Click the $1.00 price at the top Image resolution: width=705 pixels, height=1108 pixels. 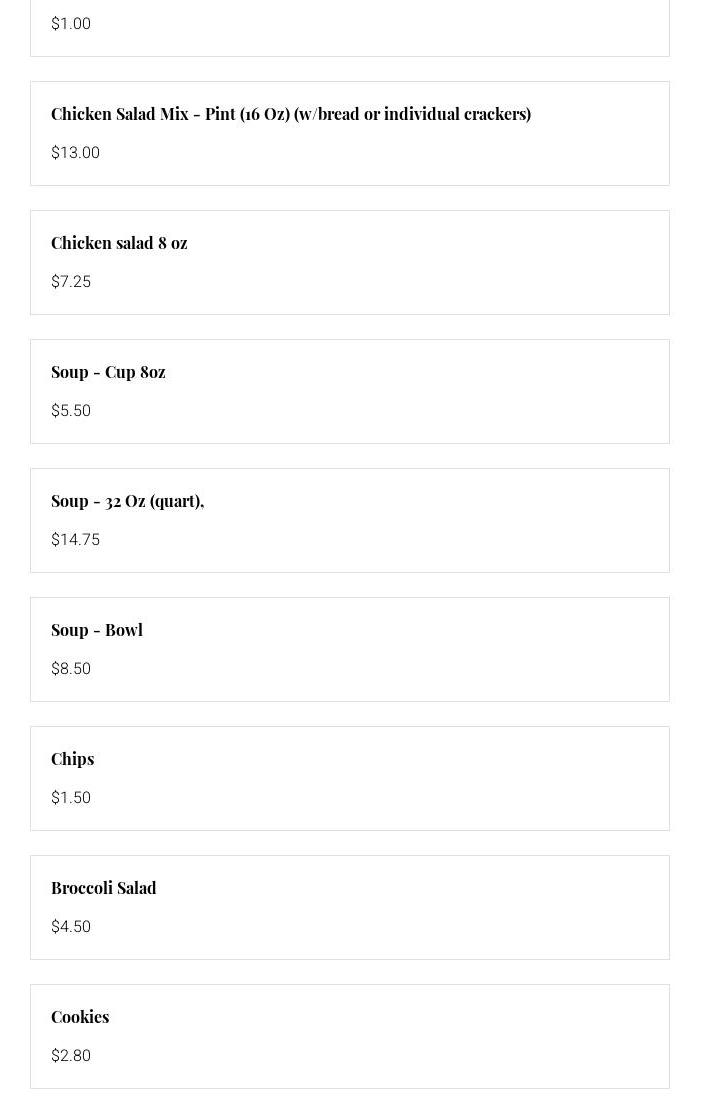[71, 24]
